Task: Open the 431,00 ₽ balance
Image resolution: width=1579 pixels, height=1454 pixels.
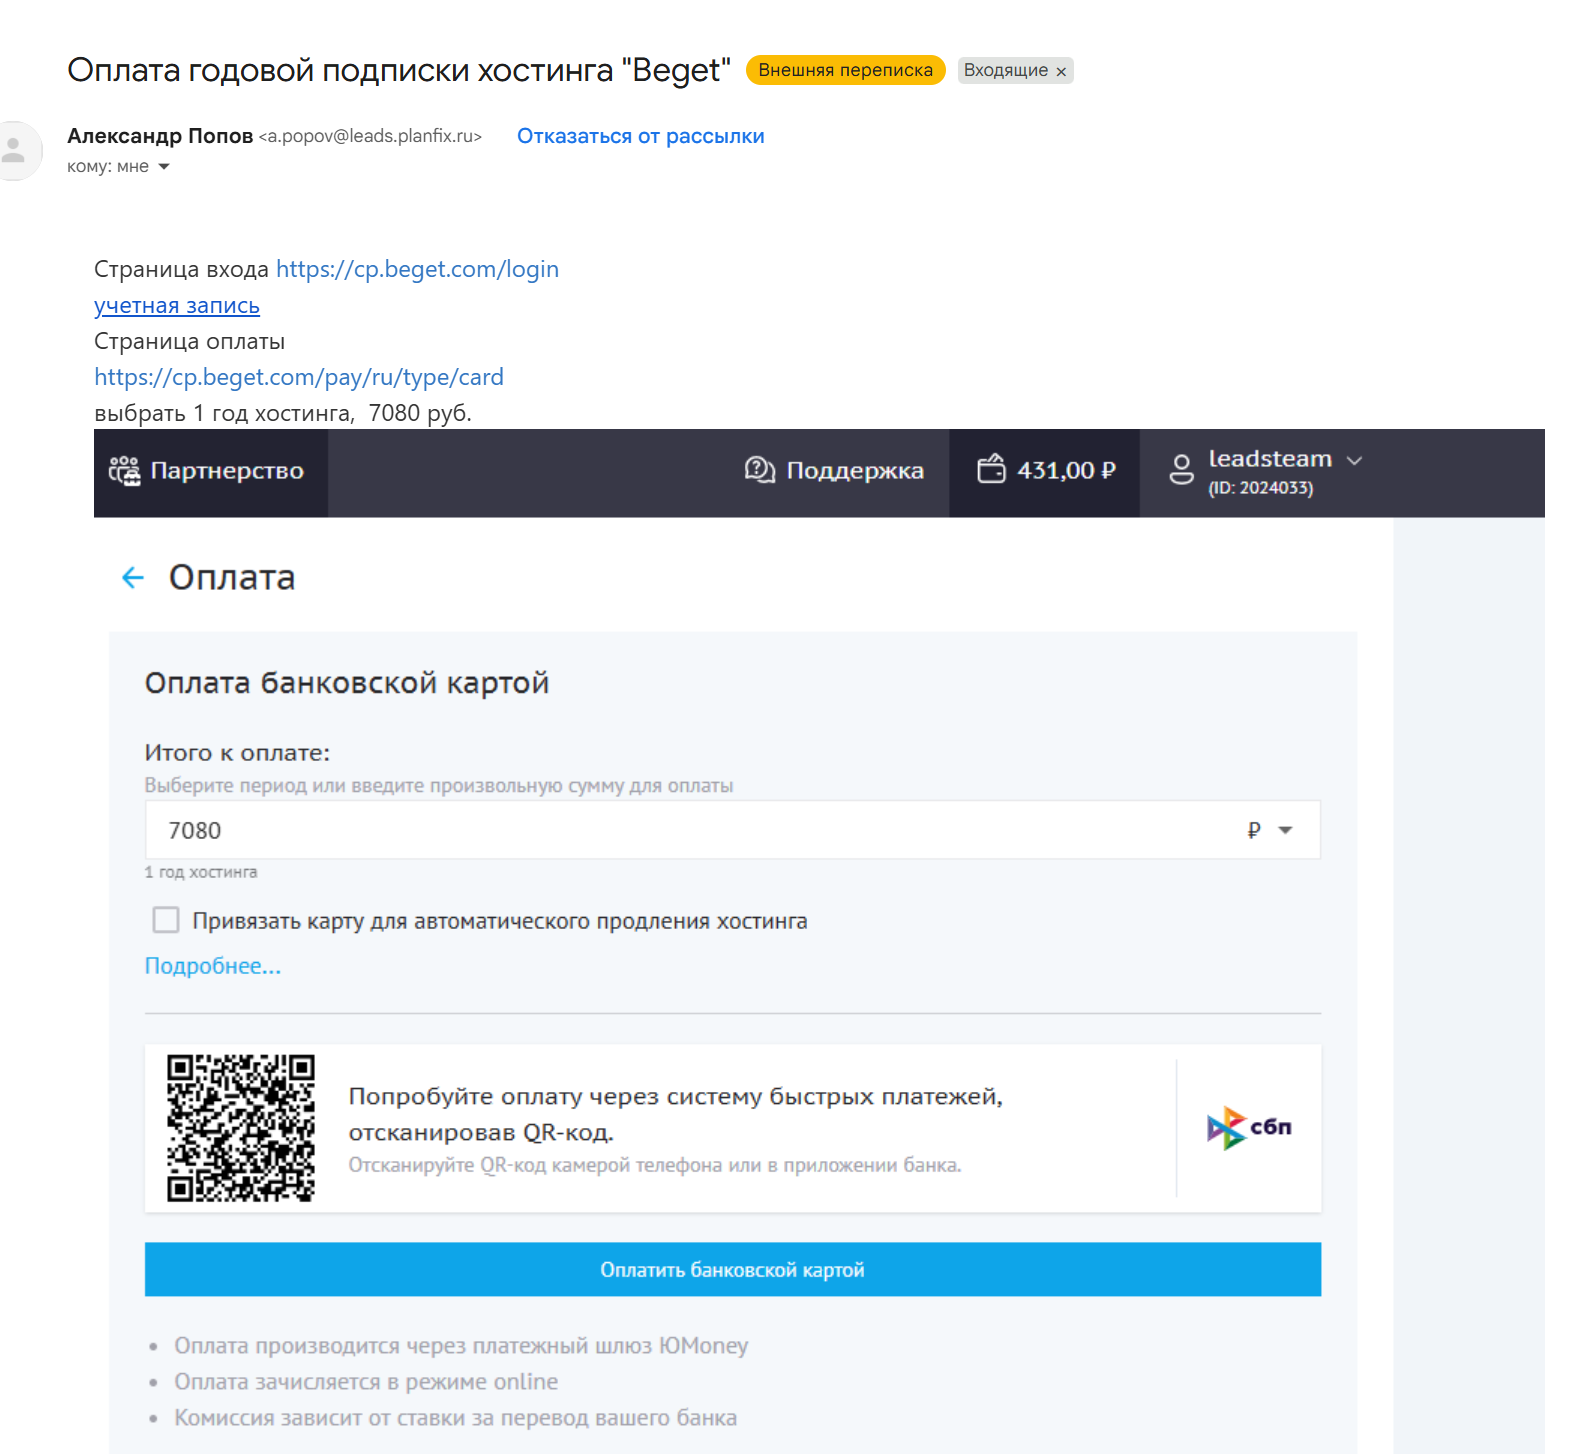Action: pos(1045,472)
